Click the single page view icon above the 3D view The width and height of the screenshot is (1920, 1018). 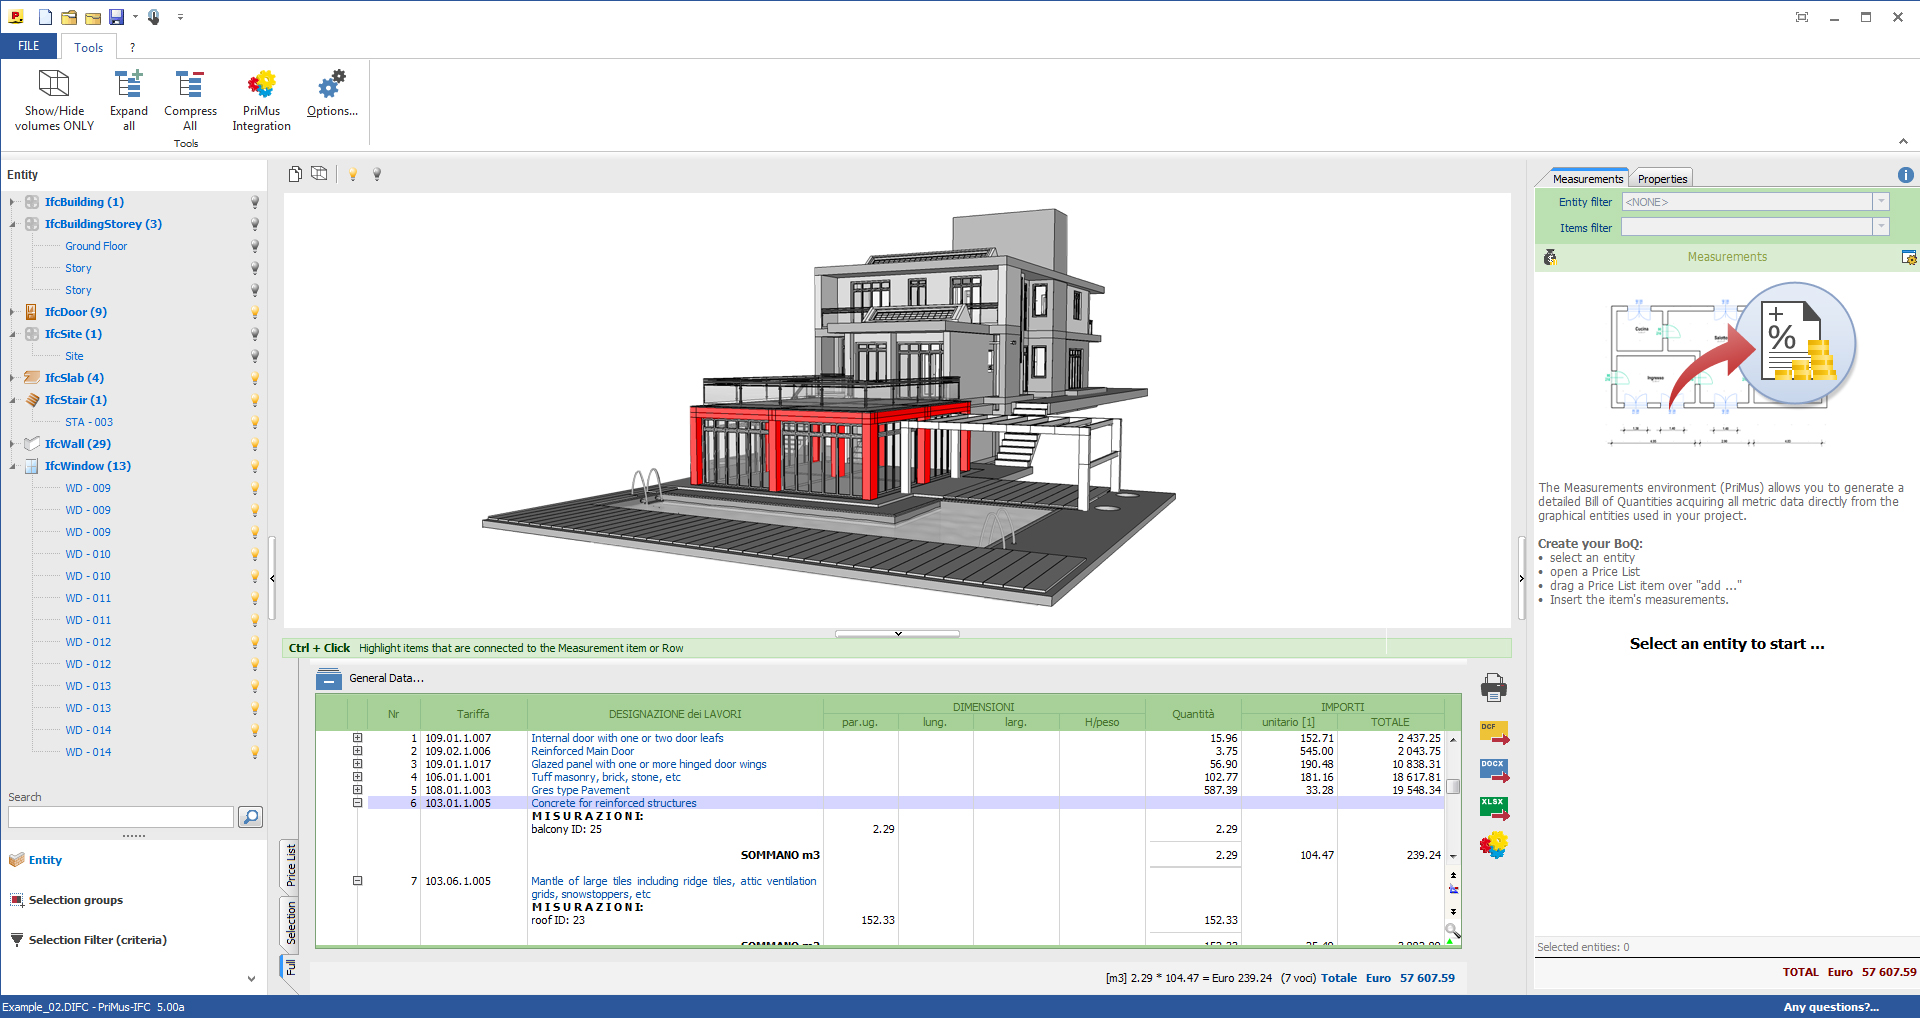(x=295, y=174)
